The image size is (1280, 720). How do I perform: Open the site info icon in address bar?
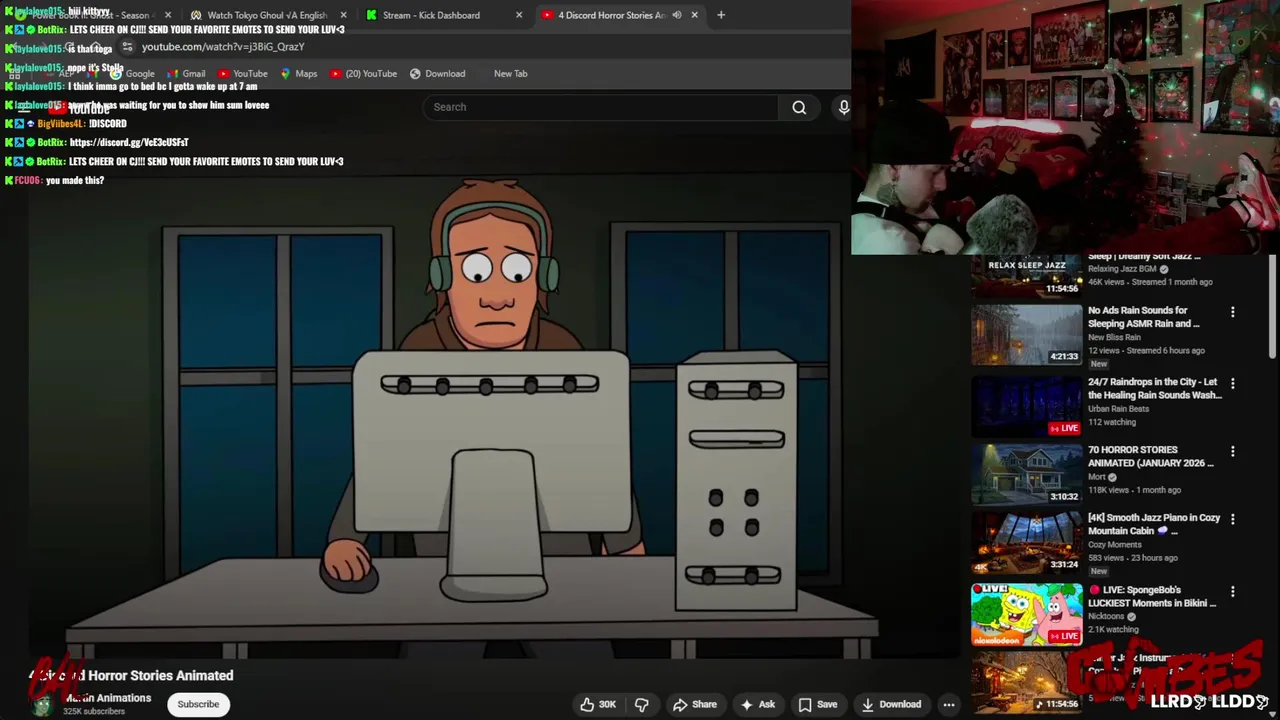pos(127,47)
